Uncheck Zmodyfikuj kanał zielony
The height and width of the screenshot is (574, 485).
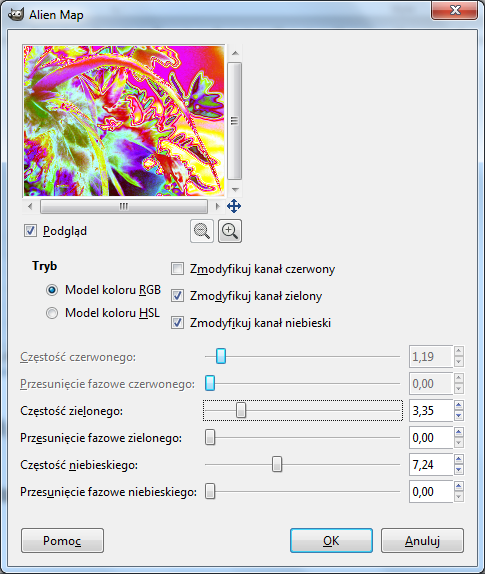(178, 295)
